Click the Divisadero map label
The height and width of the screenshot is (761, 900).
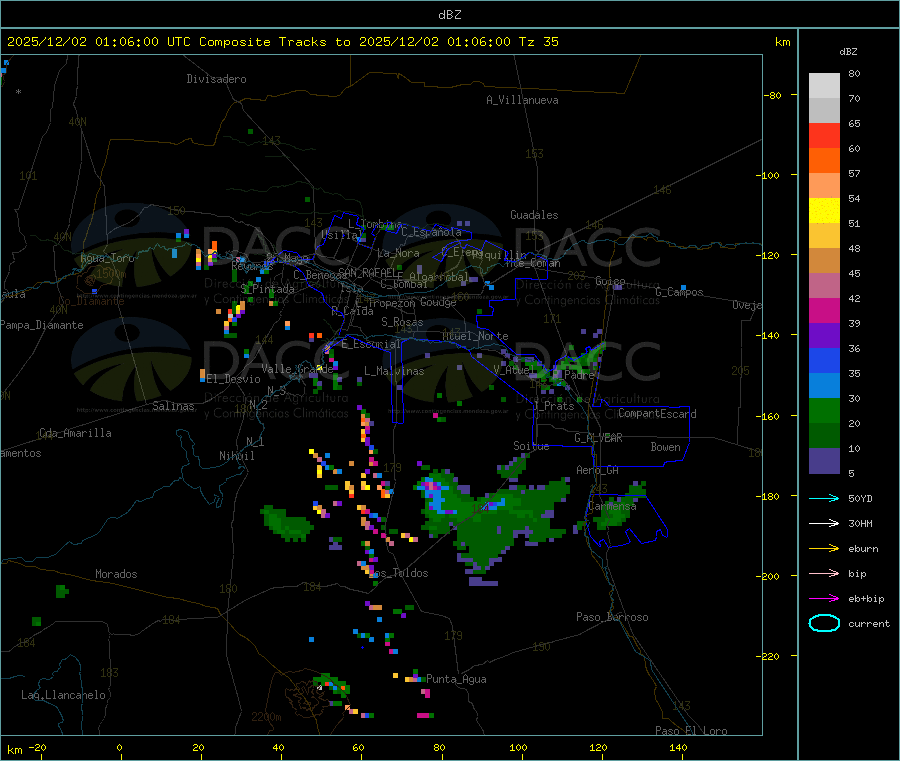pos(216,79)
